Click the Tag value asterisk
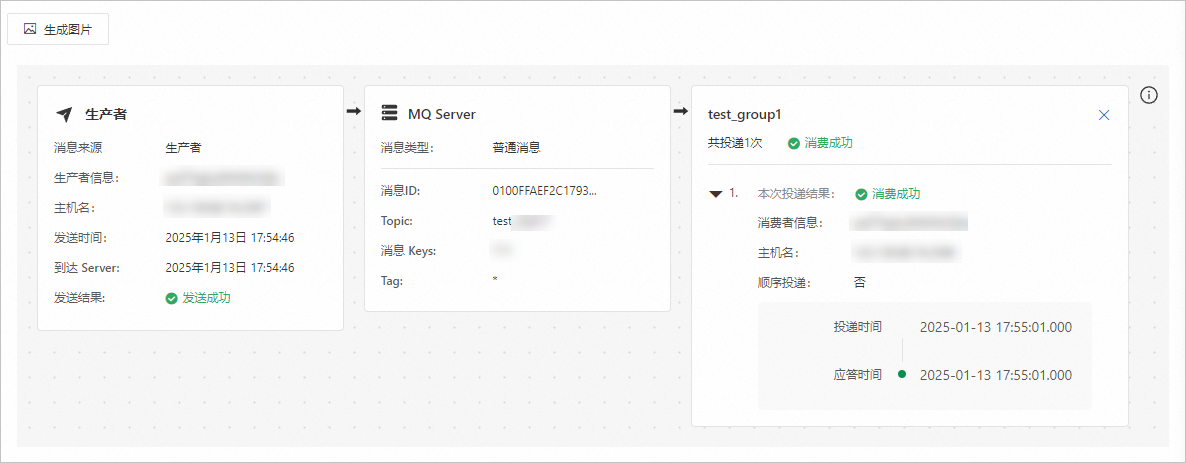The height and width of the screenshot is (463, 1186). [495, 281]
